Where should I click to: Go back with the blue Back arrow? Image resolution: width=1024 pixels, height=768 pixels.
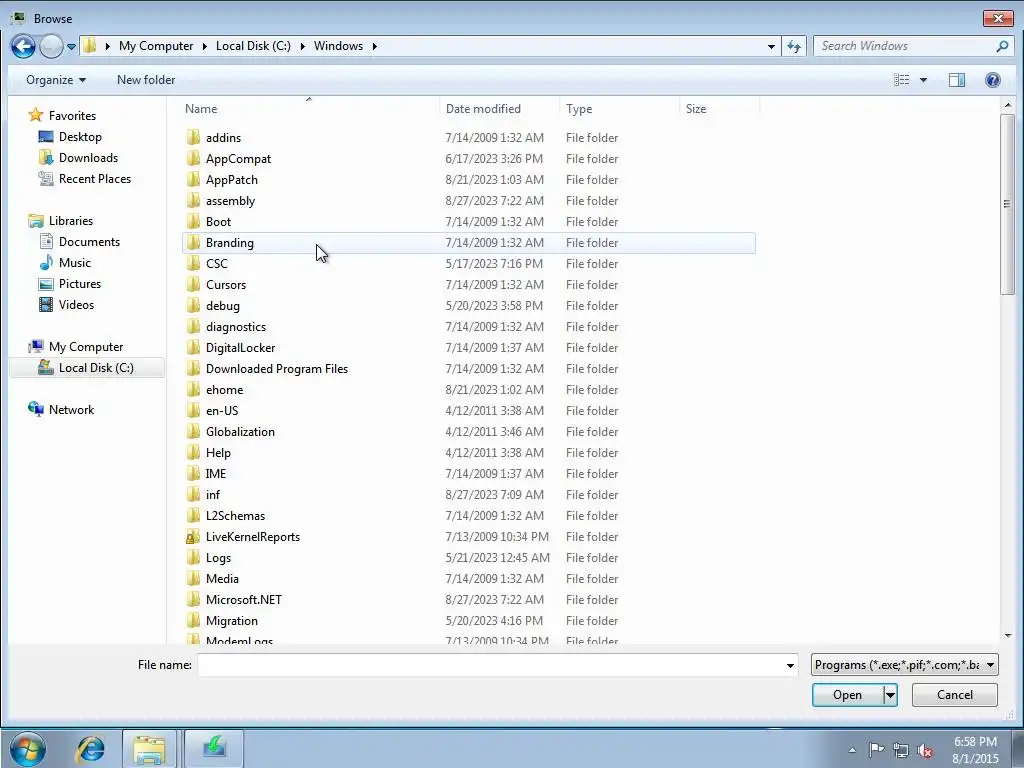point(23,46)
